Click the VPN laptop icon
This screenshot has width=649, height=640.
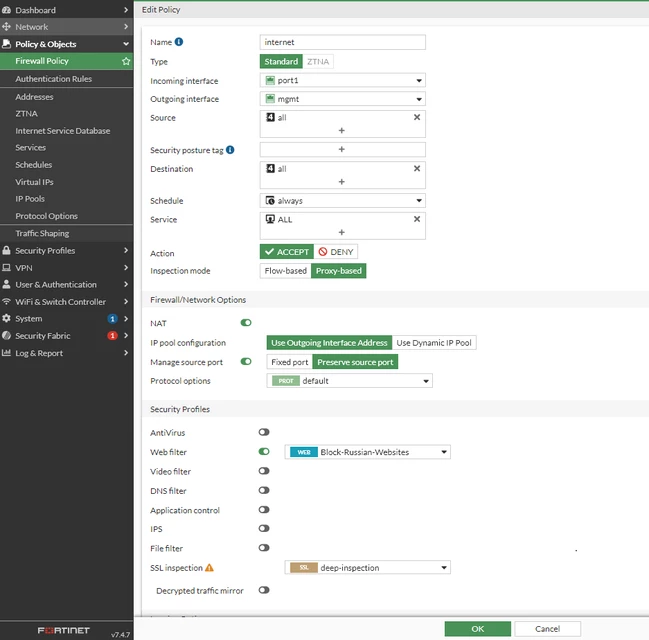(6, 268)
